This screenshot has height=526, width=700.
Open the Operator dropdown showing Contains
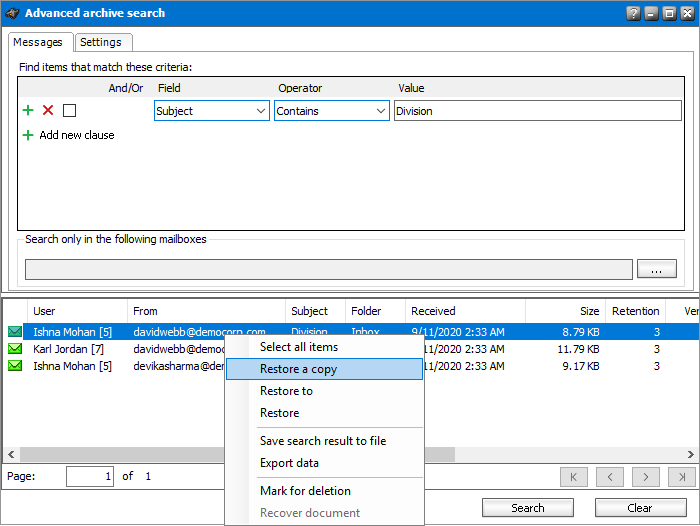332,111
